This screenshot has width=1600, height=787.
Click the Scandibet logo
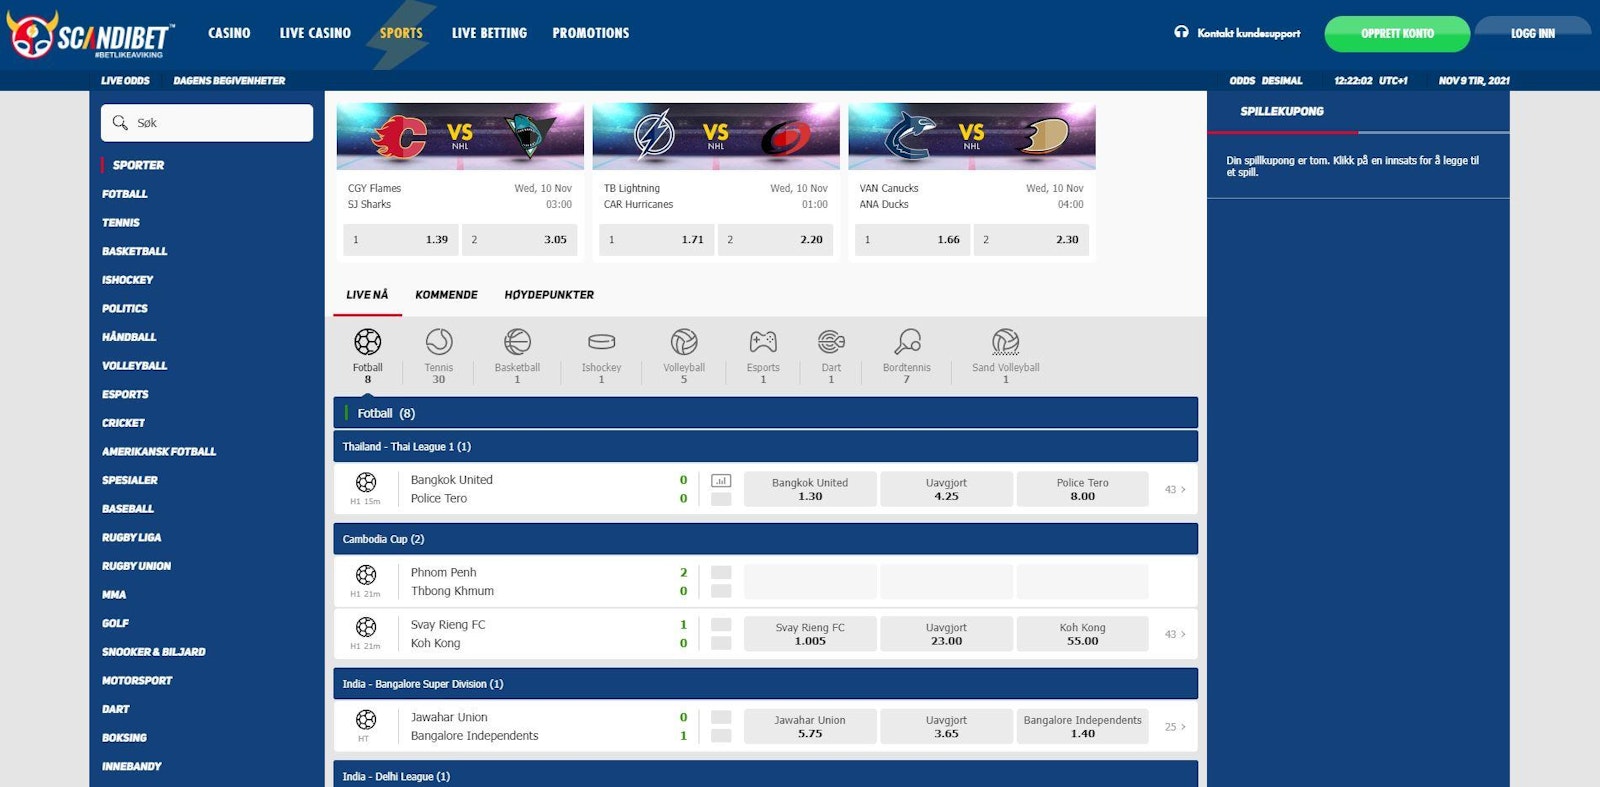point(90,37)
